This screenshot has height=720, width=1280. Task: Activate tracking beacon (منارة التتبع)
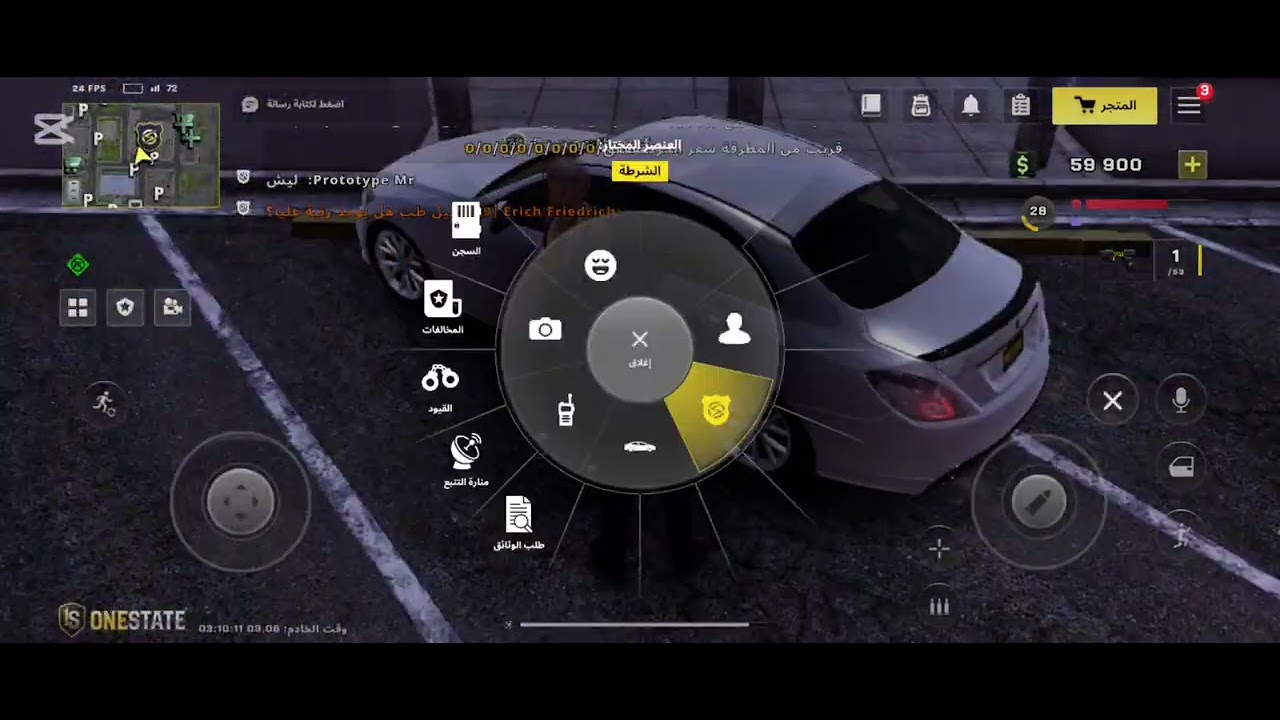pos(466,460)
